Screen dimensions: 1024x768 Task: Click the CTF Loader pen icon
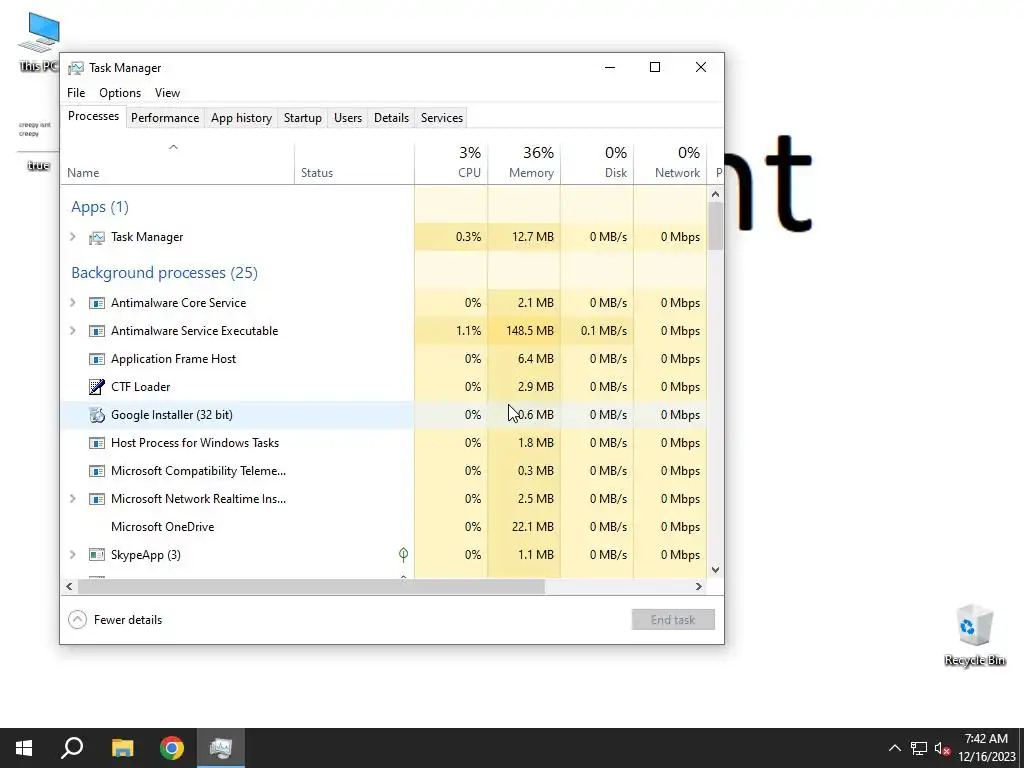coord(97,387)
